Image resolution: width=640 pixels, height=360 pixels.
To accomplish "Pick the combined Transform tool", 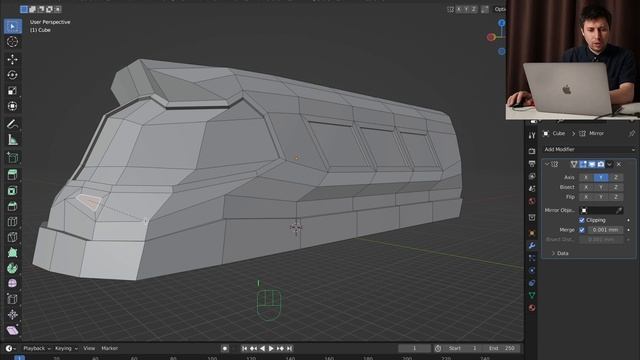I will point(13,106).
